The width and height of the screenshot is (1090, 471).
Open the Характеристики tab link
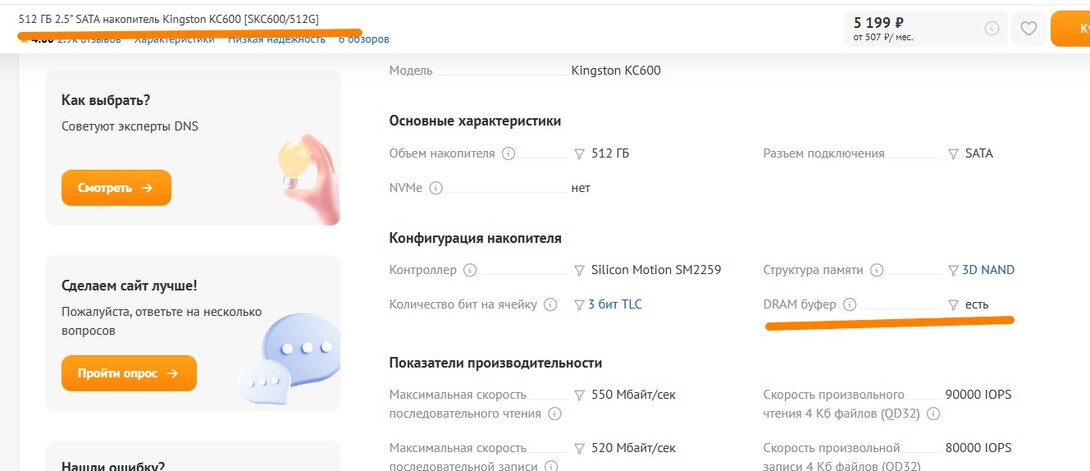click(174, 39)
